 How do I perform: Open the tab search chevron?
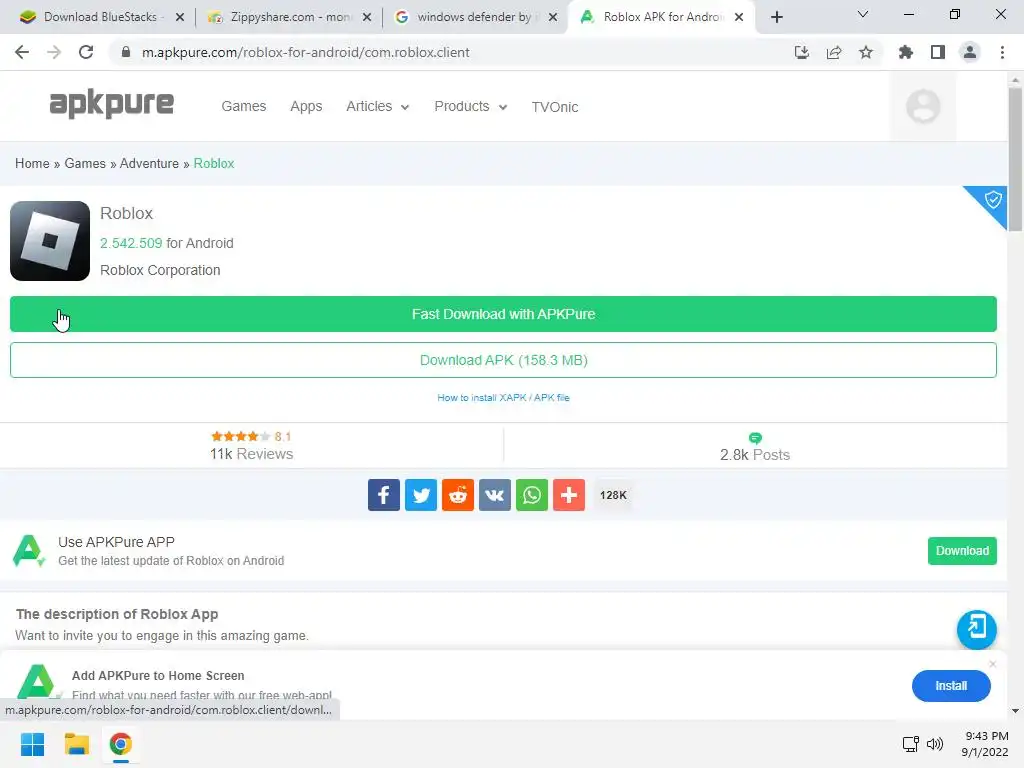coord(863,14)
